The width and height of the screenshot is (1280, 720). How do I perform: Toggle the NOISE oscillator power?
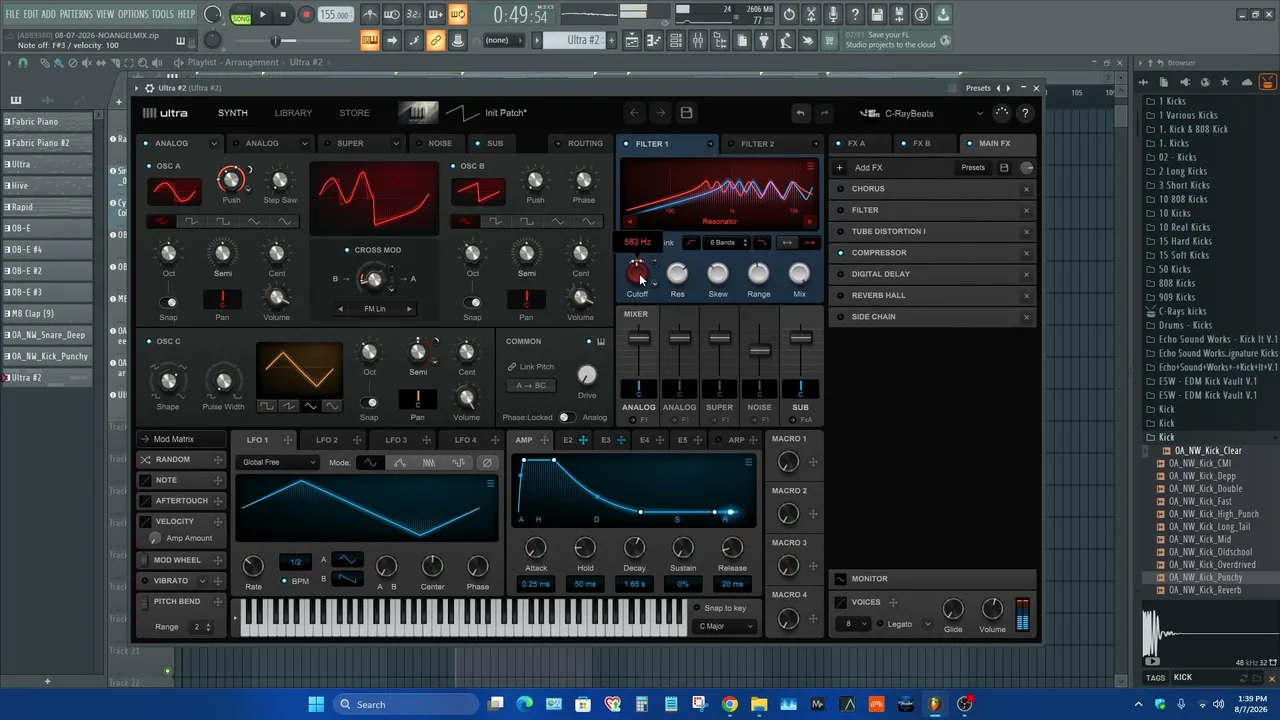coord(420,144)
